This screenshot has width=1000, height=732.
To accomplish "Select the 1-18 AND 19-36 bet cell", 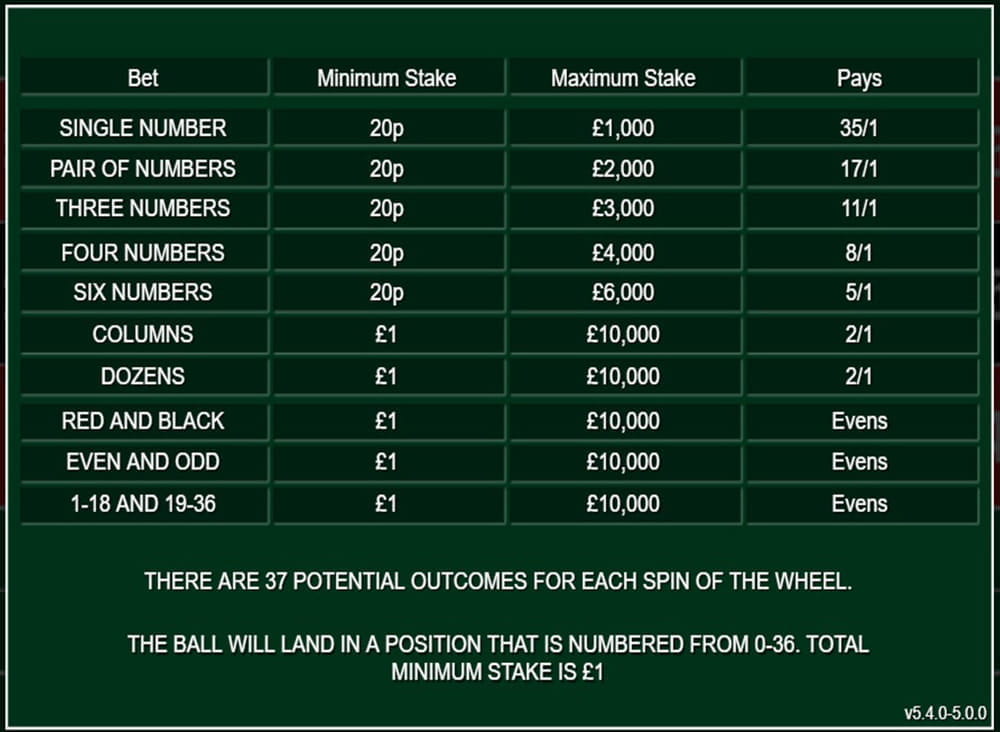I will 143,504.
